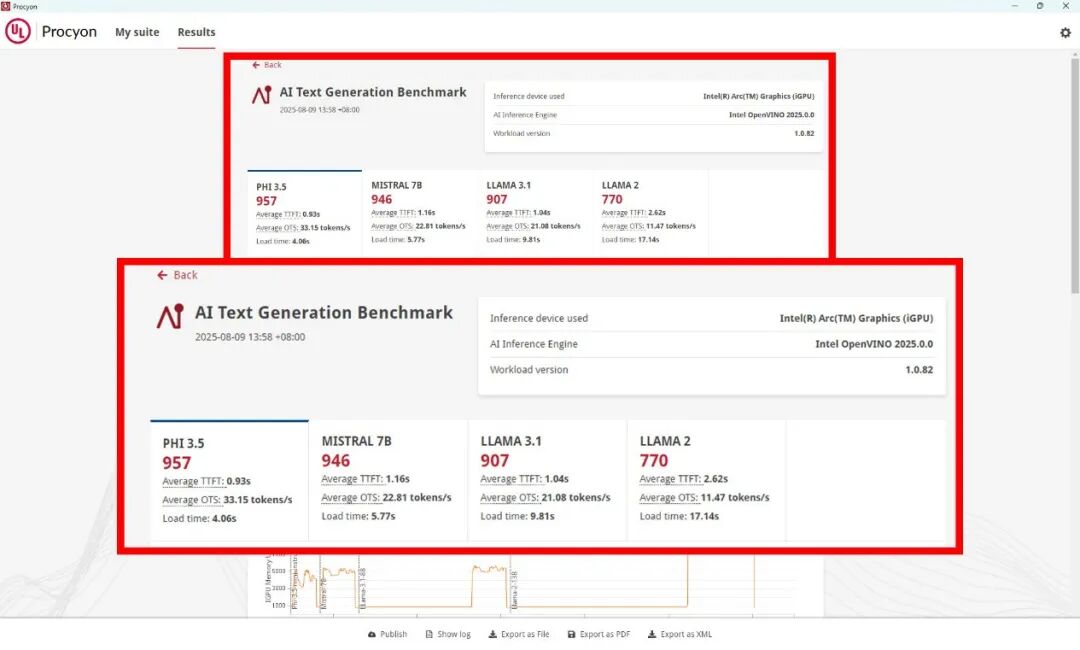Click the UL Procyon logo
This screenshot has height=650, width=1080.
pos(18,32)
